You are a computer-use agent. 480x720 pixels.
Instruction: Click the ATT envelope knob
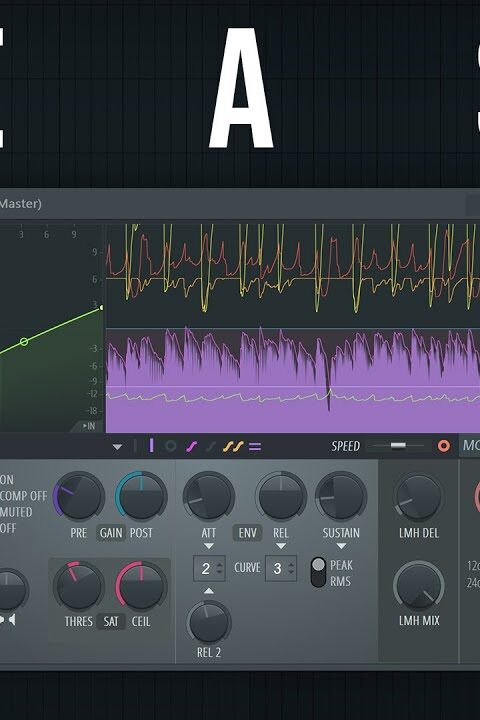click(209, 496)
